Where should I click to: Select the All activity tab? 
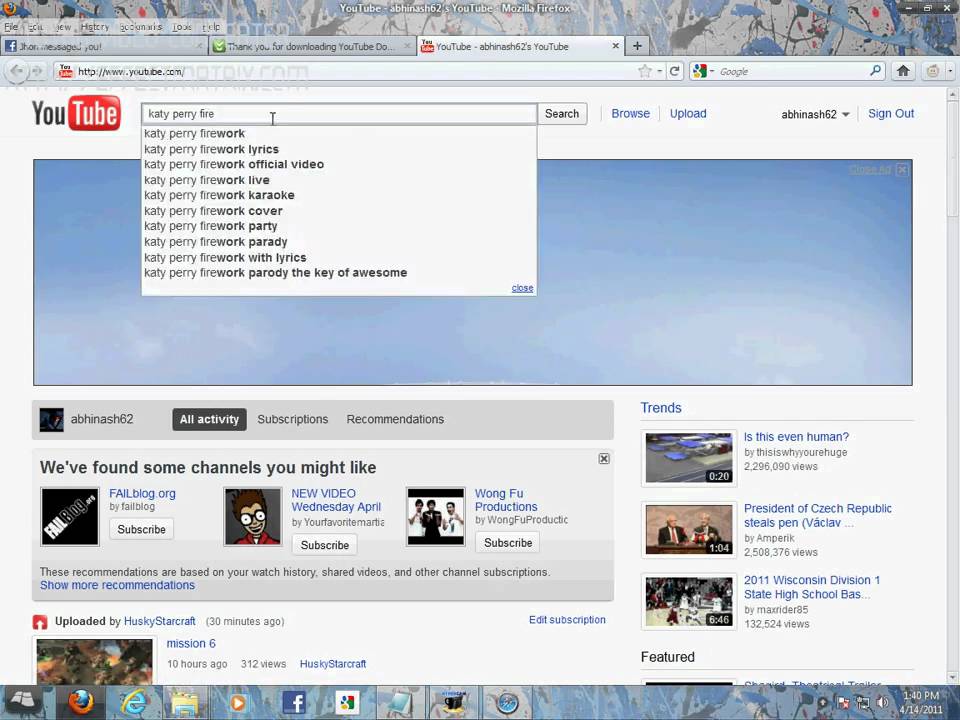click(x=209, y=419)
